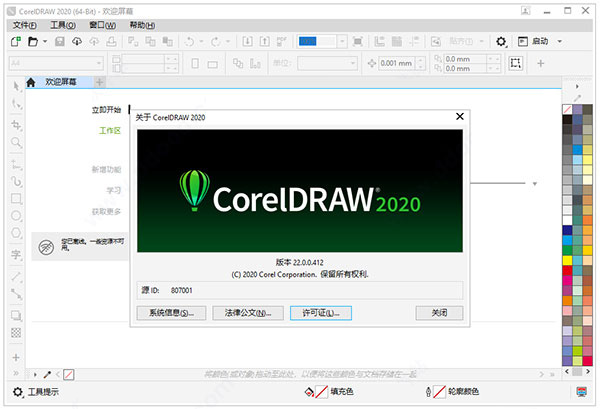The height and width of the screenshot is (409, 600).
Task: Increase nudge distance with stepper up arrow
Action: click(x=420, y=60)
